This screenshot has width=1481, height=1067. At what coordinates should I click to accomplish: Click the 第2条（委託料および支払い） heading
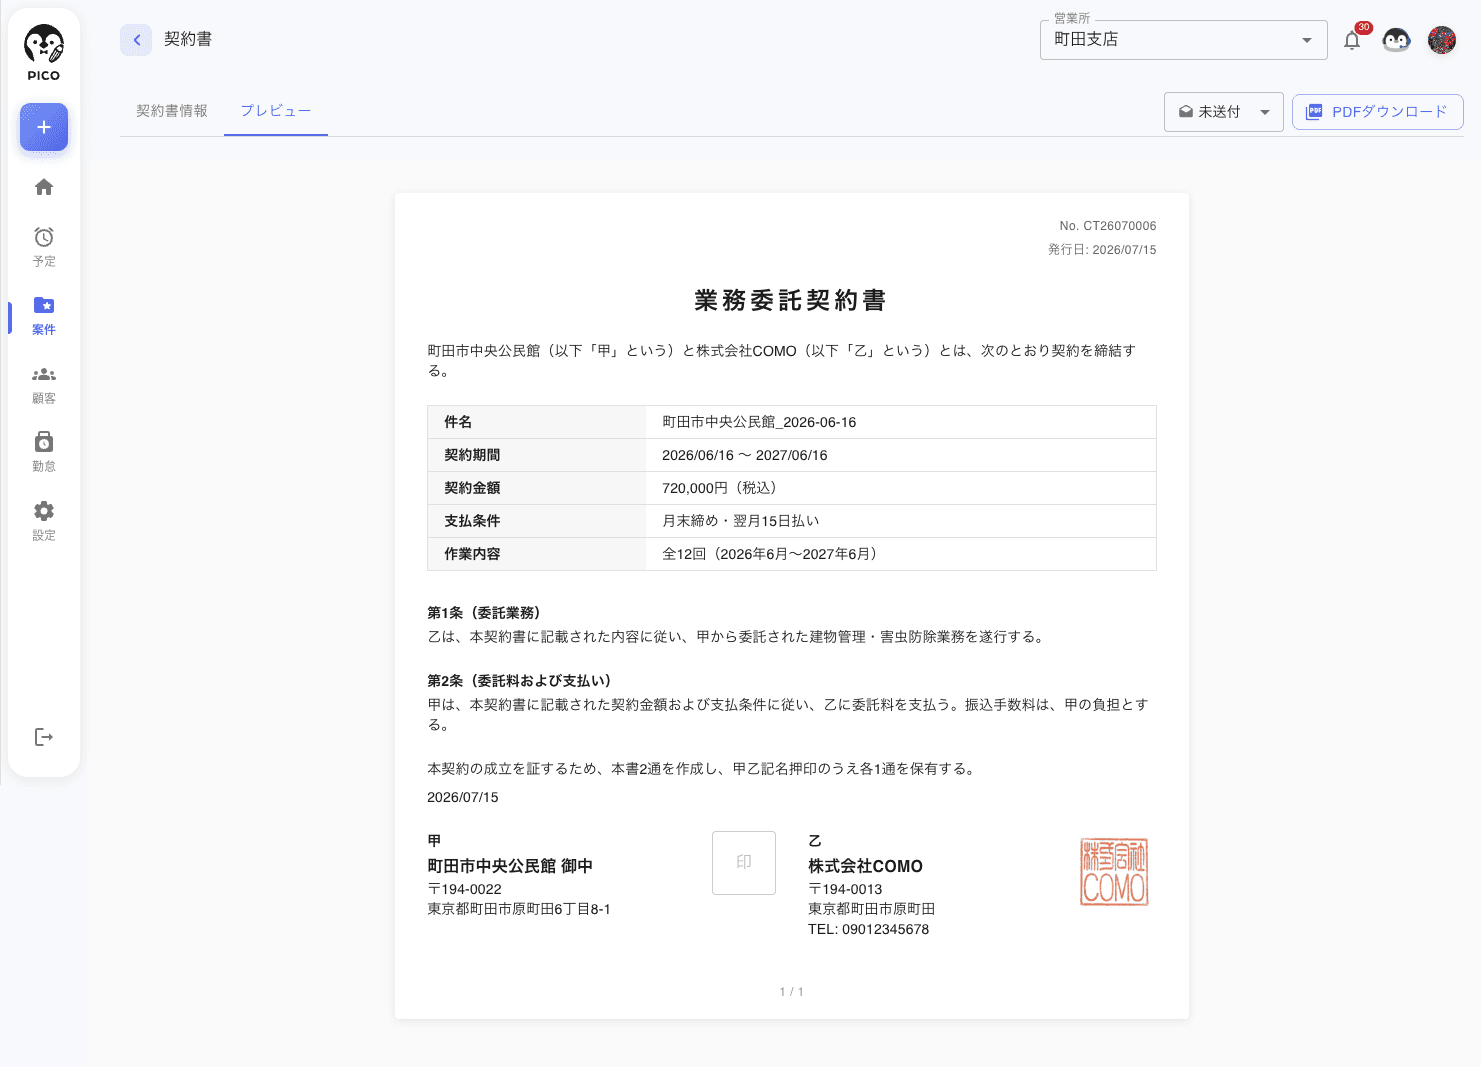point(519,681)
